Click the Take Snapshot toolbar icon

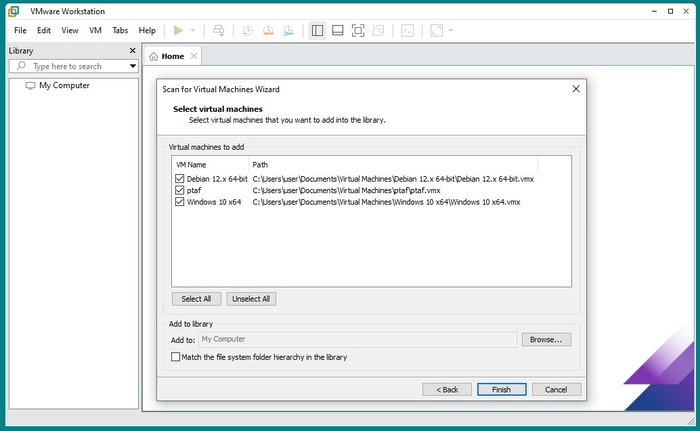pyautogui.click(x=247, y=30)
